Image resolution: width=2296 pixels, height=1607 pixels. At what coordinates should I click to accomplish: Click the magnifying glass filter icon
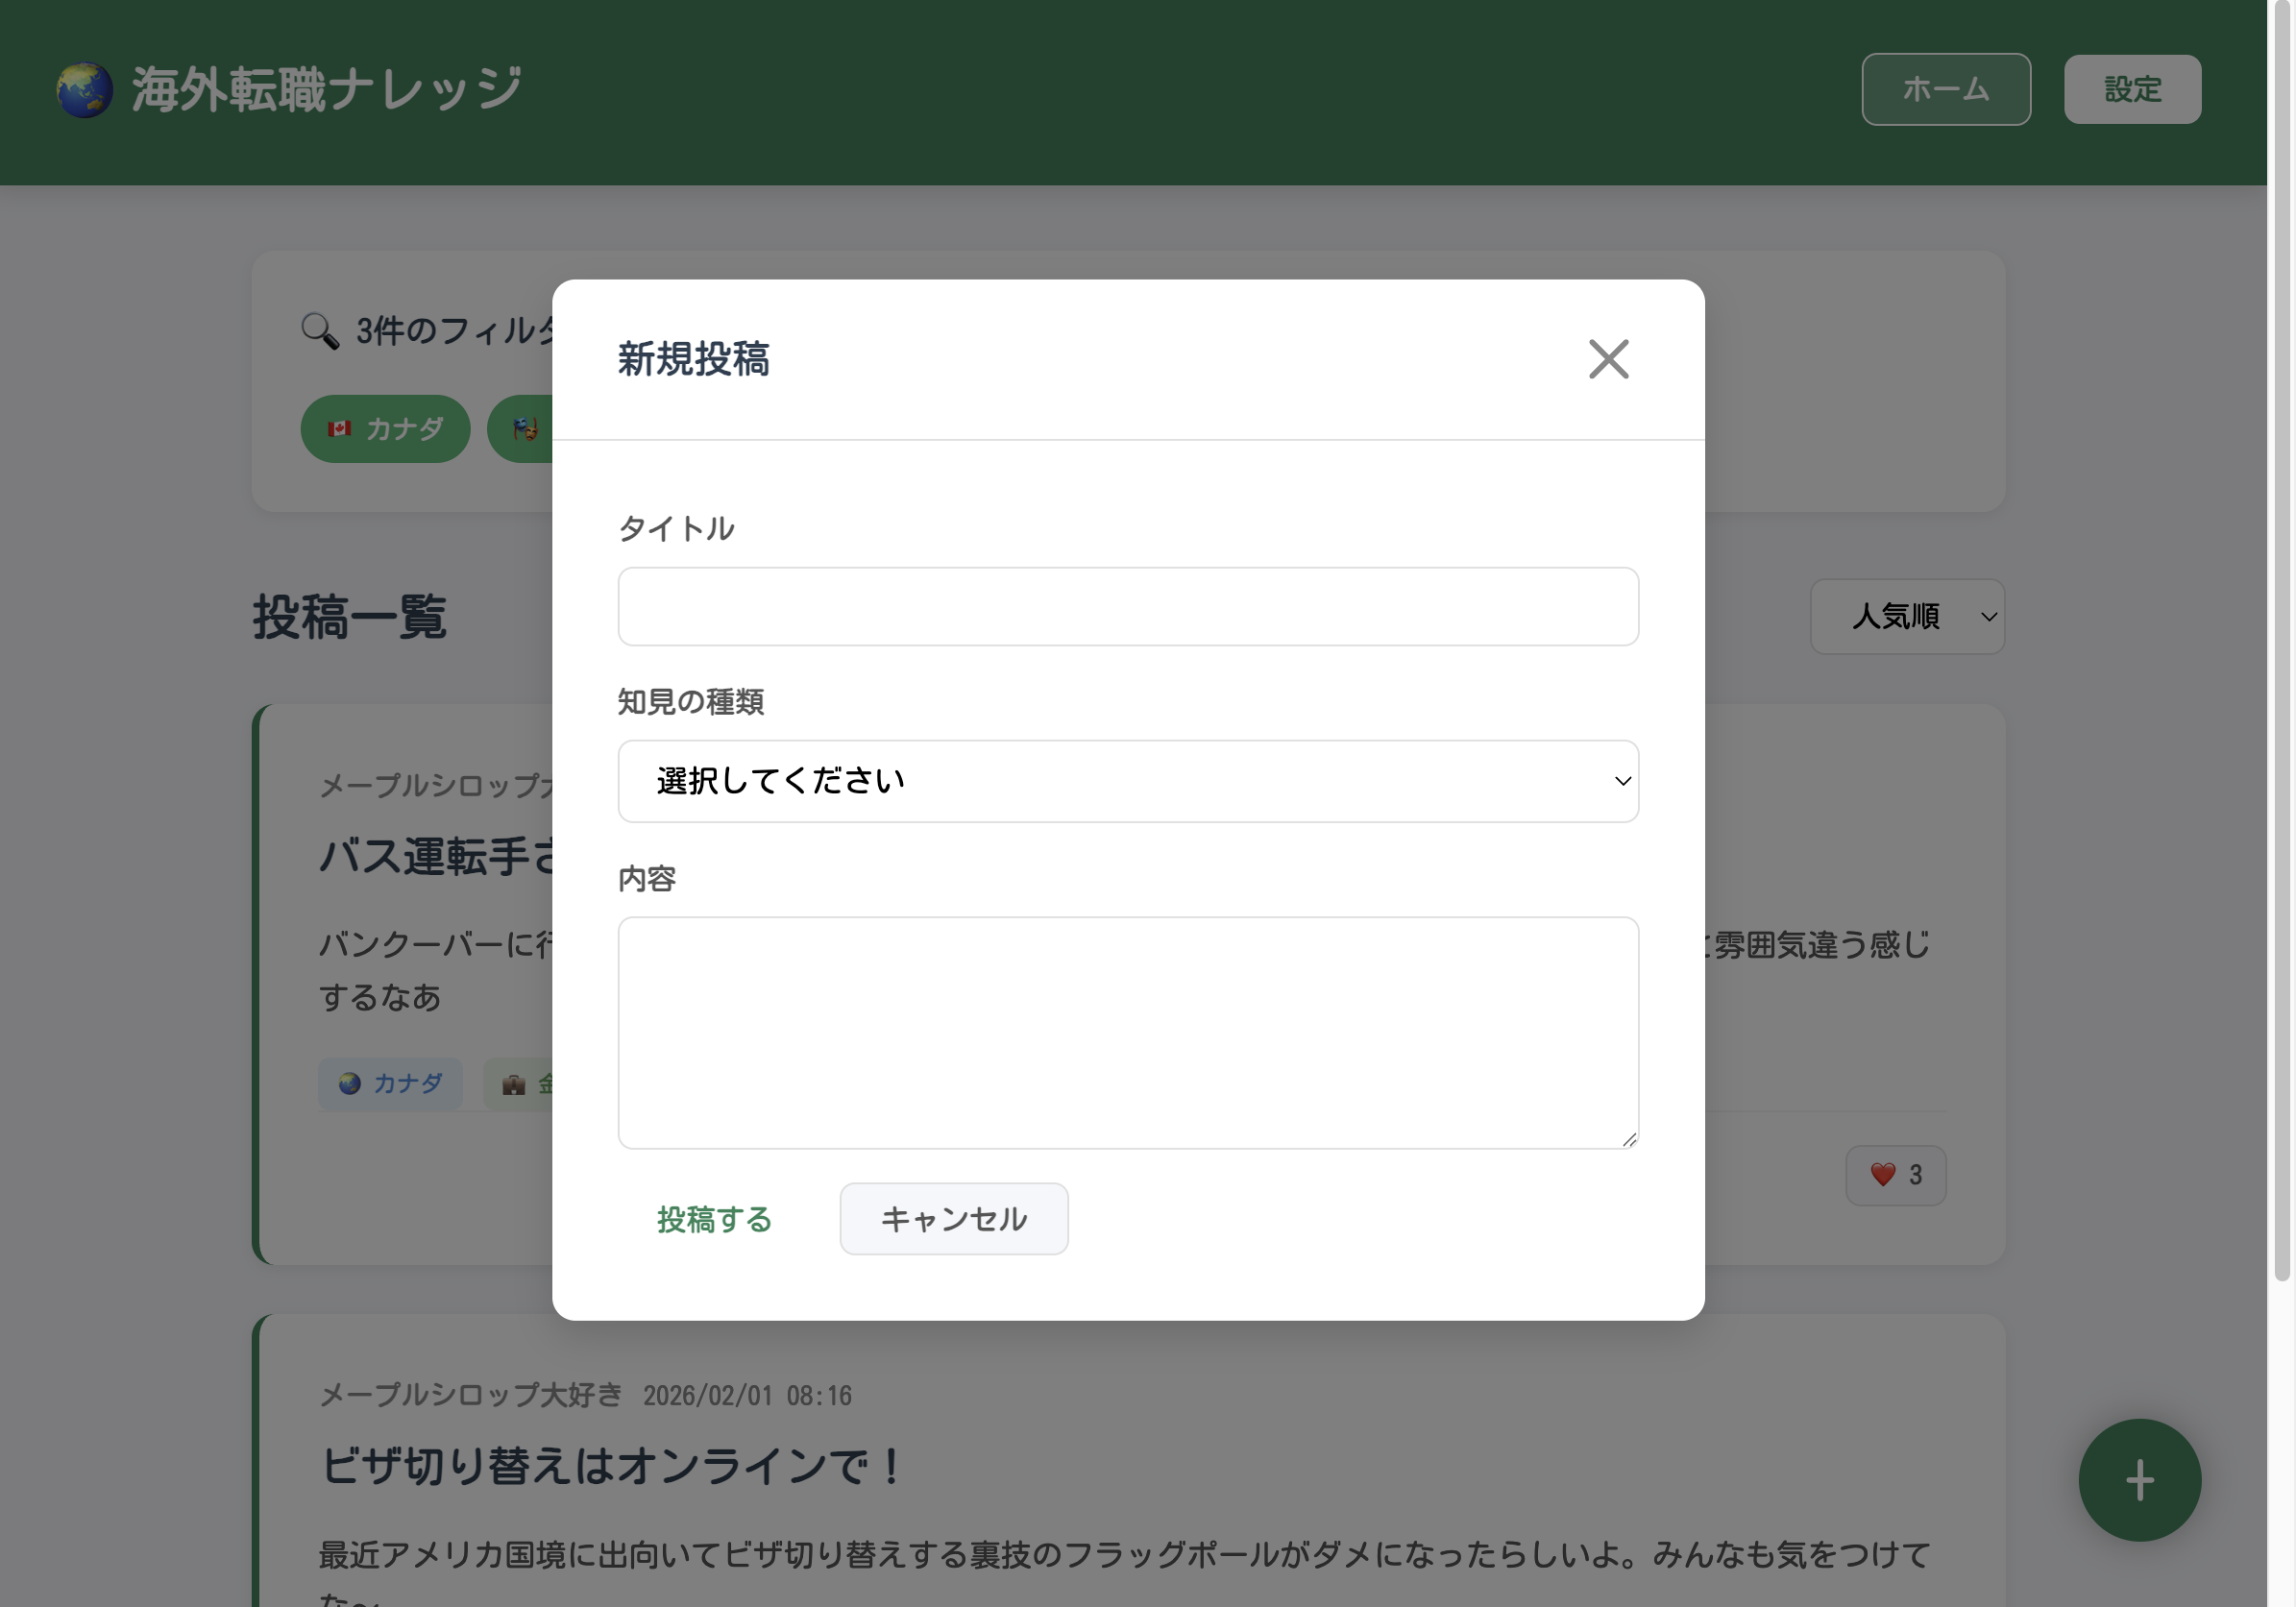320,330
